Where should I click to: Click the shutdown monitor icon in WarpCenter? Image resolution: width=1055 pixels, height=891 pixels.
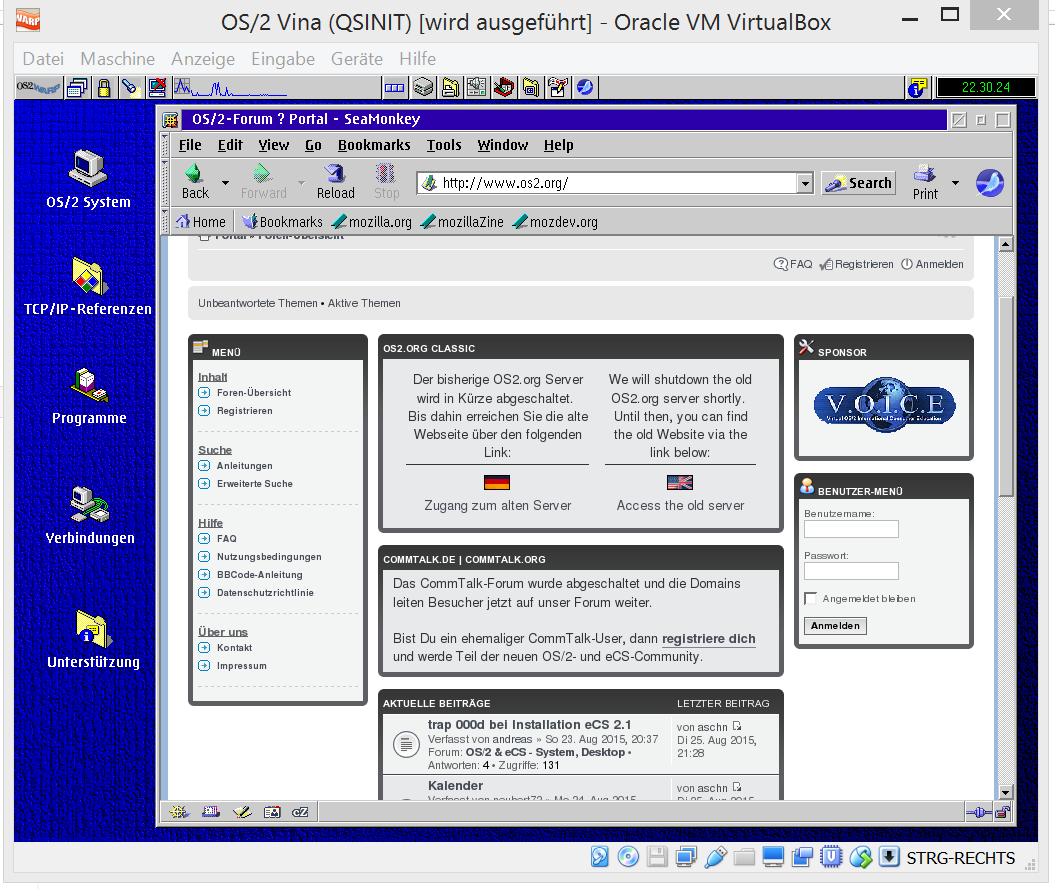[157, 87]
